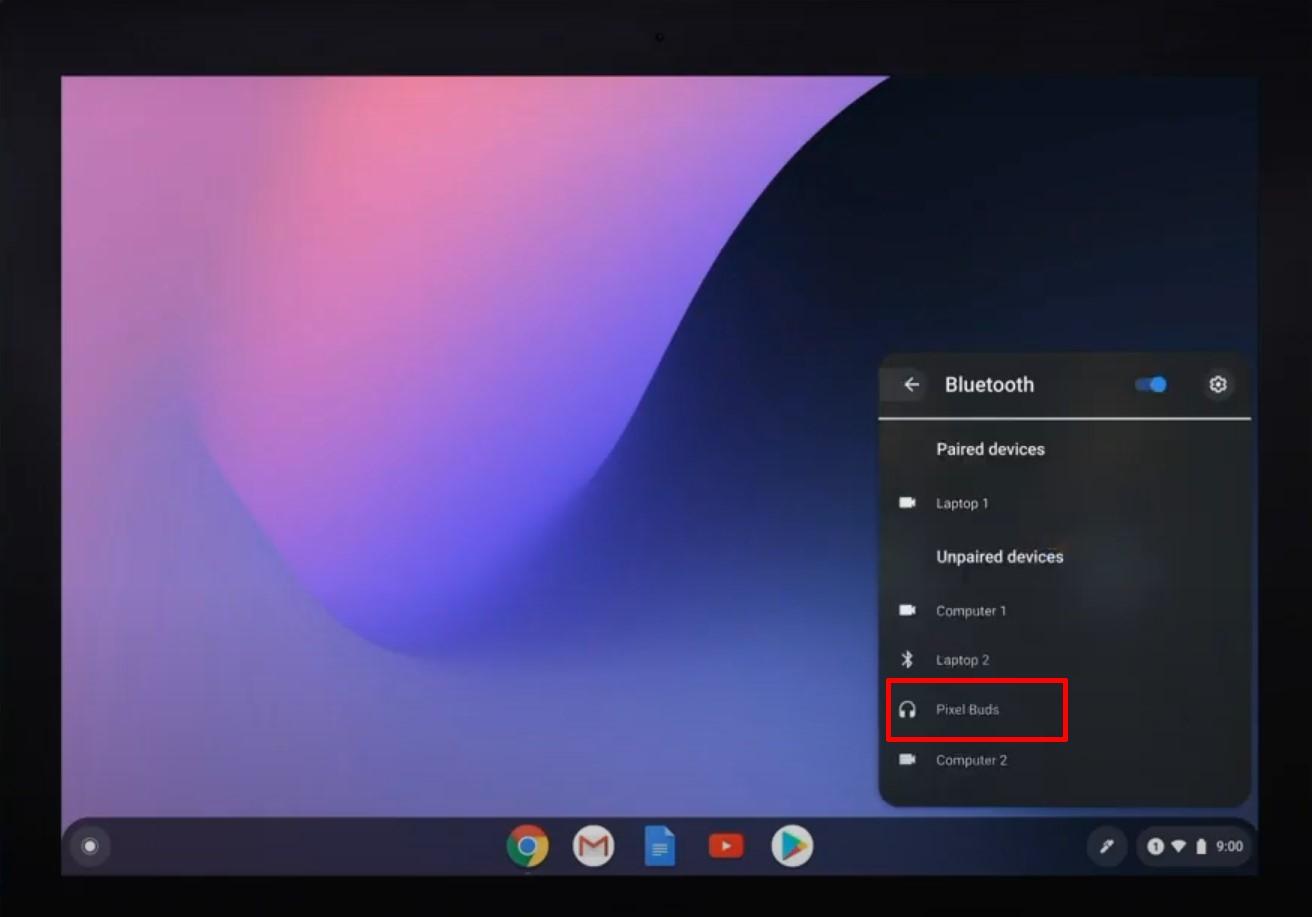
Task: Click the device icon beside Computer 2
Action: tap(907, 760)
